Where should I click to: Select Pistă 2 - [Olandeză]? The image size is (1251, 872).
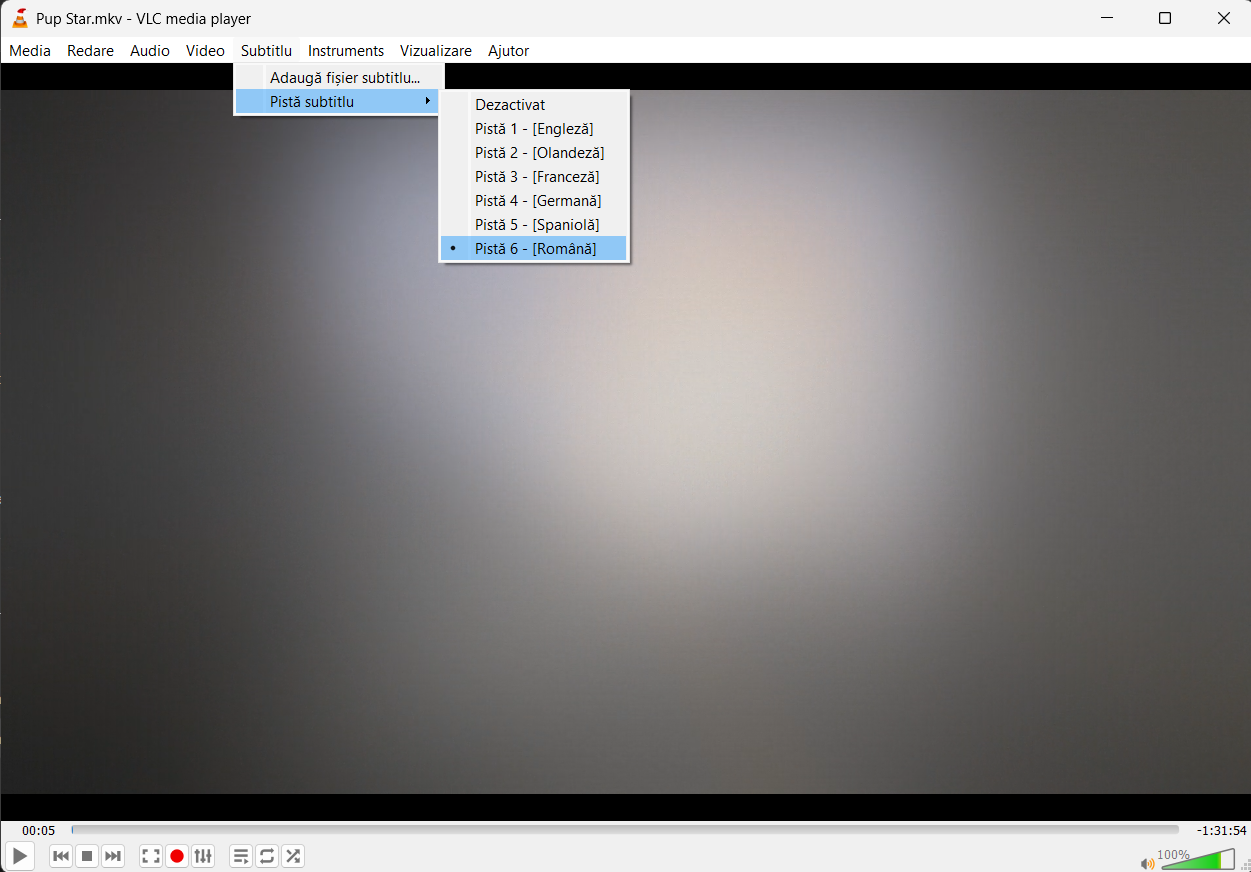(534, 152)
